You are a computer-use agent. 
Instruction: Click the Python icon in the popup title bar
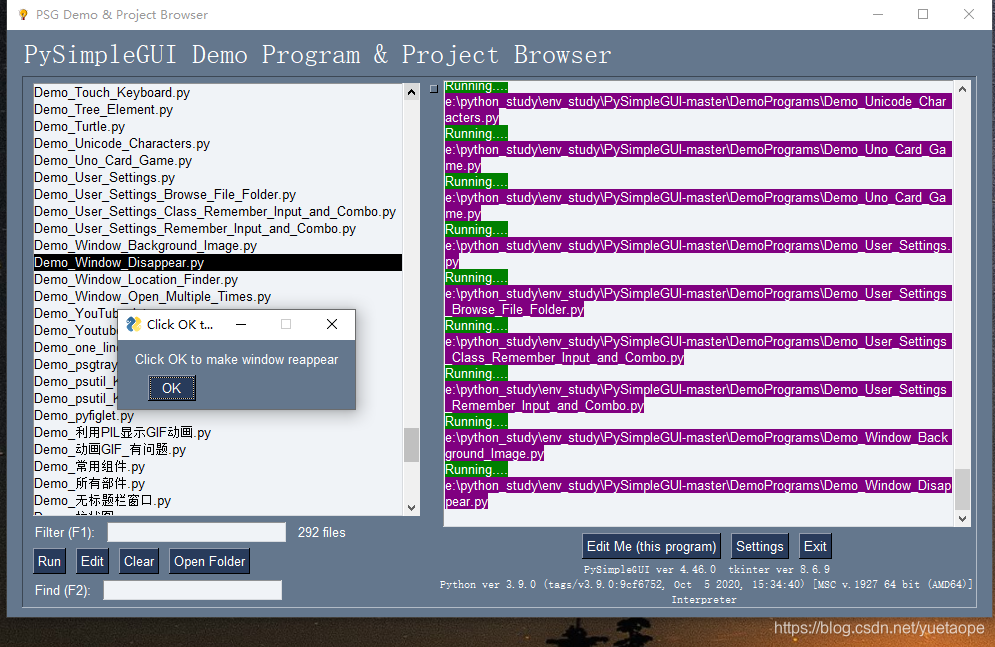pos(133,324)
